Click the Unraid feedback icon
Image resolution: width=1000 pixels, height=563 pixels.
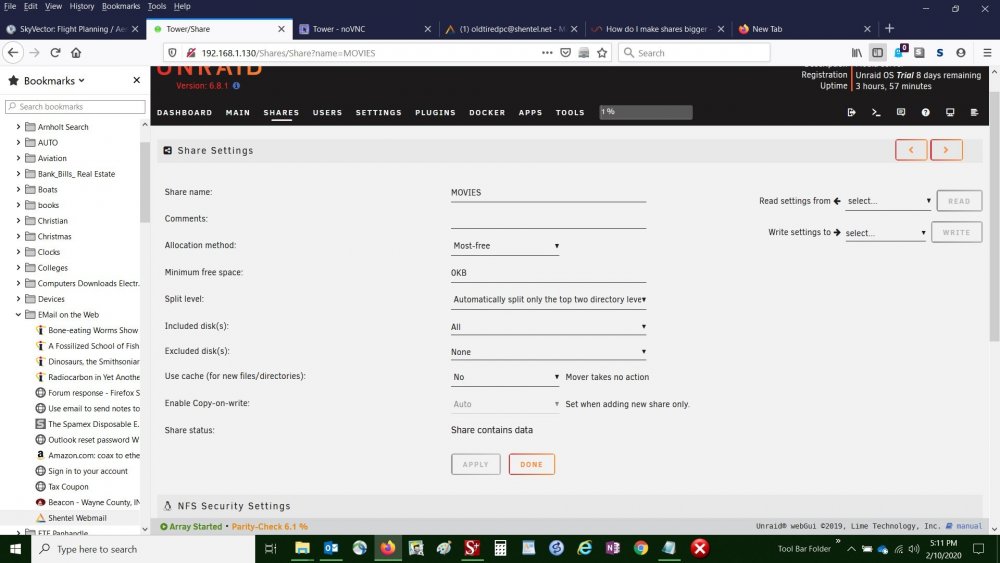(x=901, y=112)
